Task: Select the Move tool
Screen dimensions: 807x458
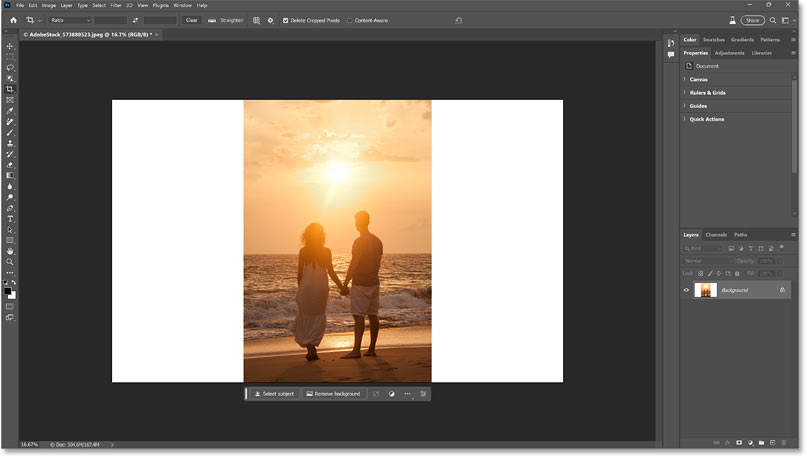Action: click(10, 46)
